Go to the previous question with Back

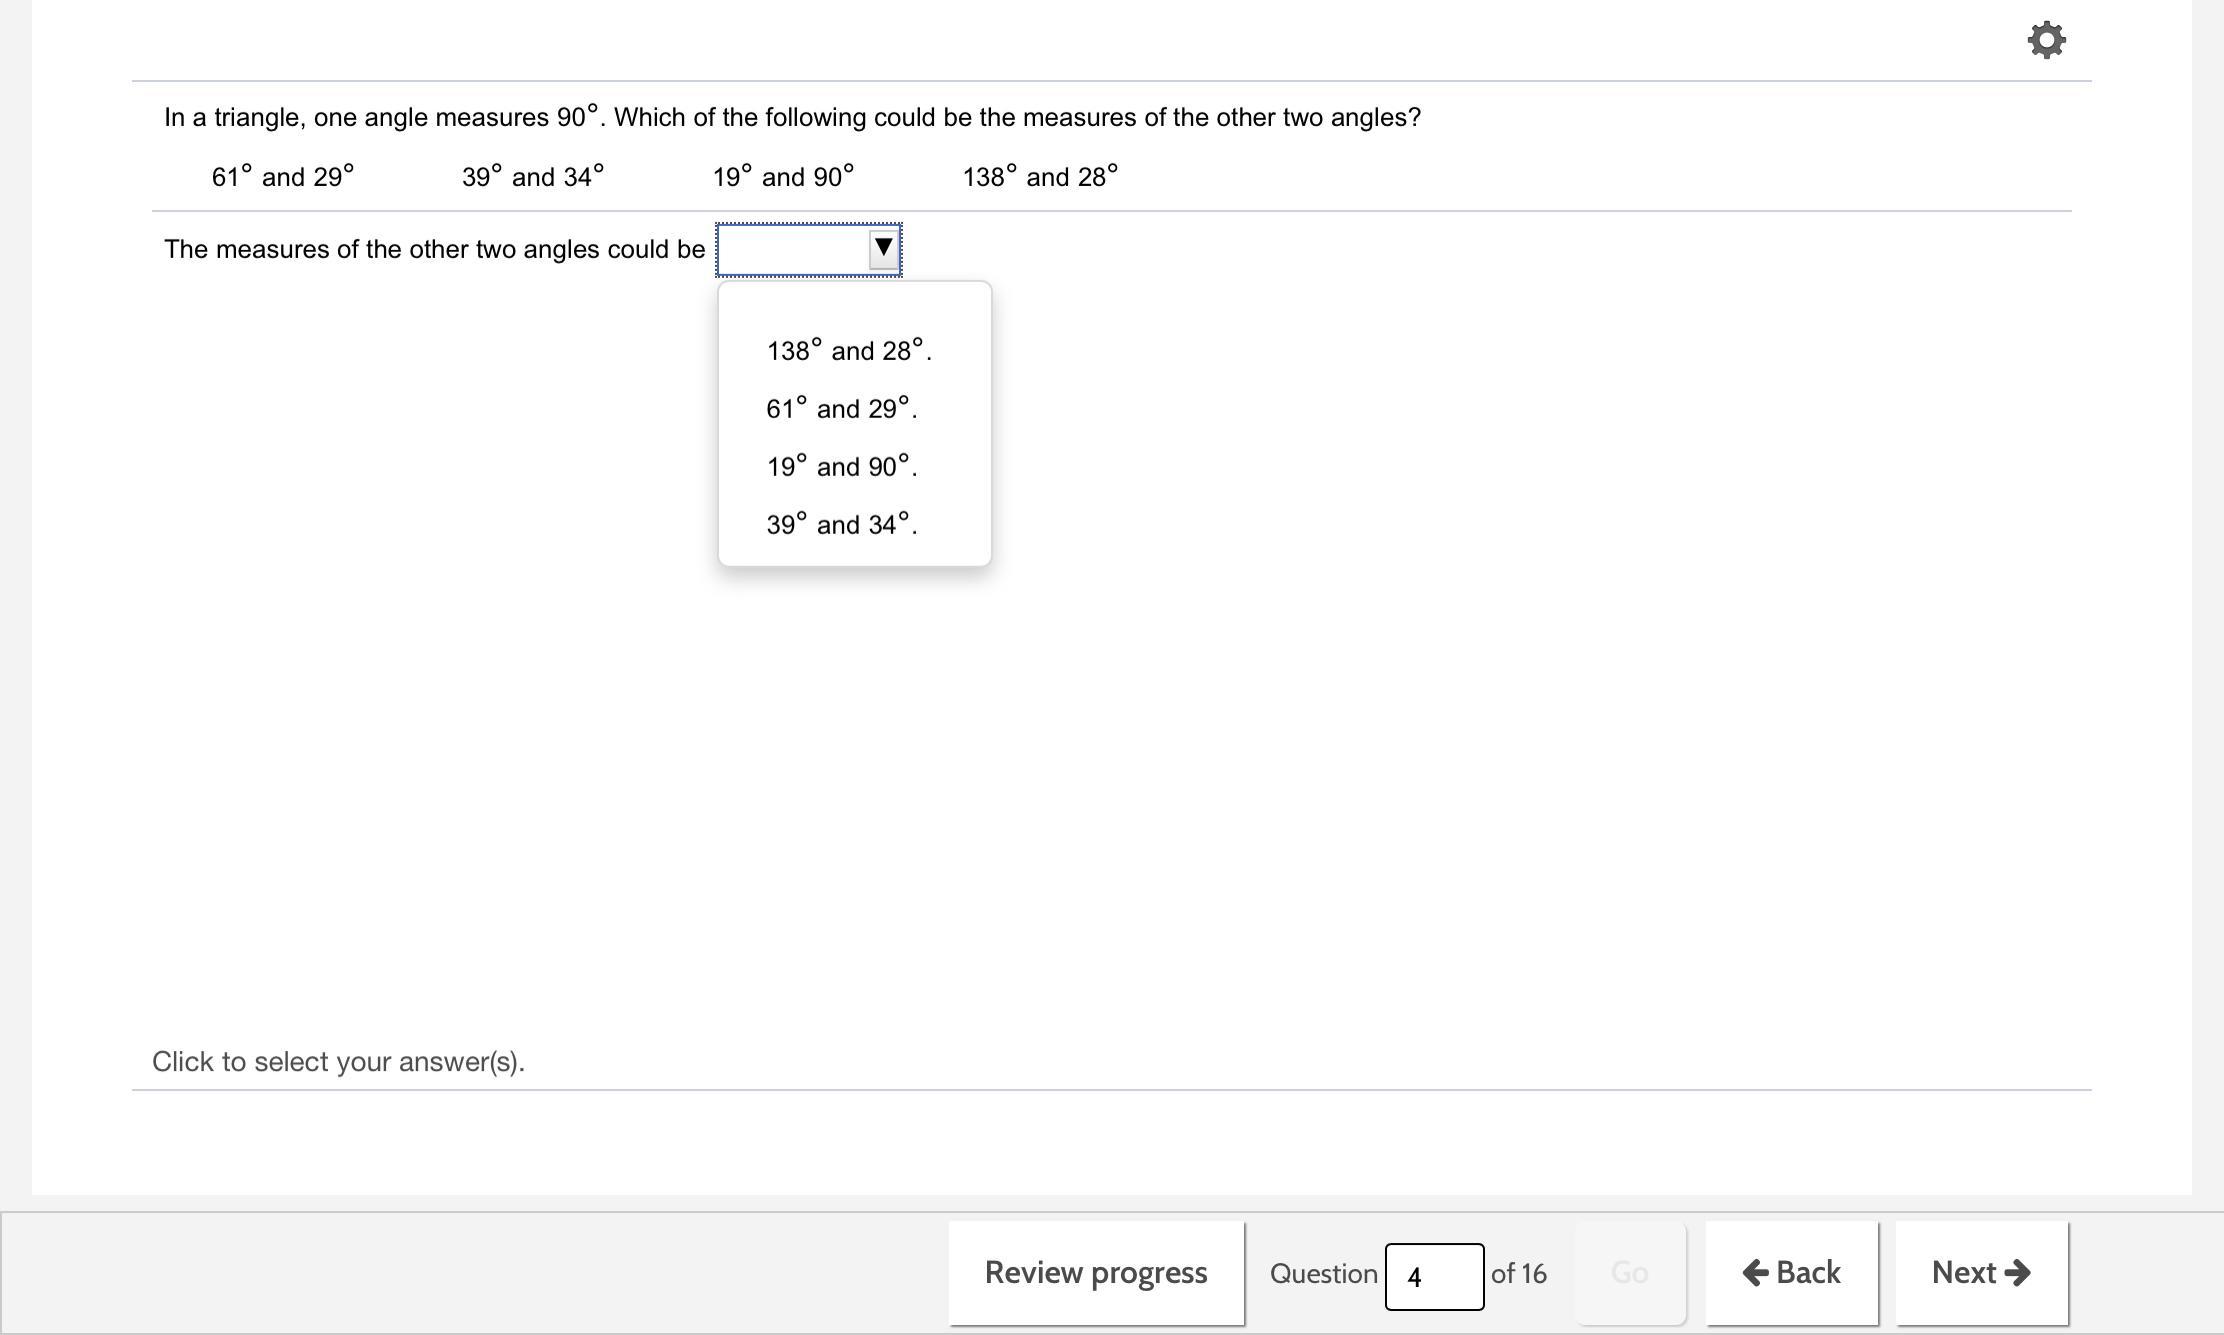(1791, 1273)
